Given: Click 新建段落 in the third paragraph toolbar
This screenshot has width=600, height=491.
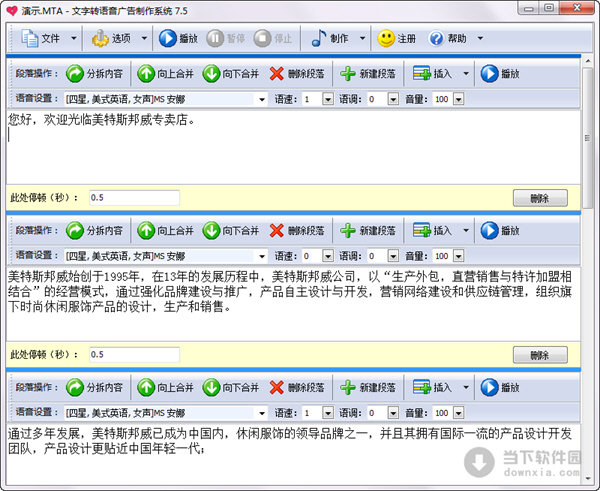Looking at the screenshot, I should coord(368,388).
